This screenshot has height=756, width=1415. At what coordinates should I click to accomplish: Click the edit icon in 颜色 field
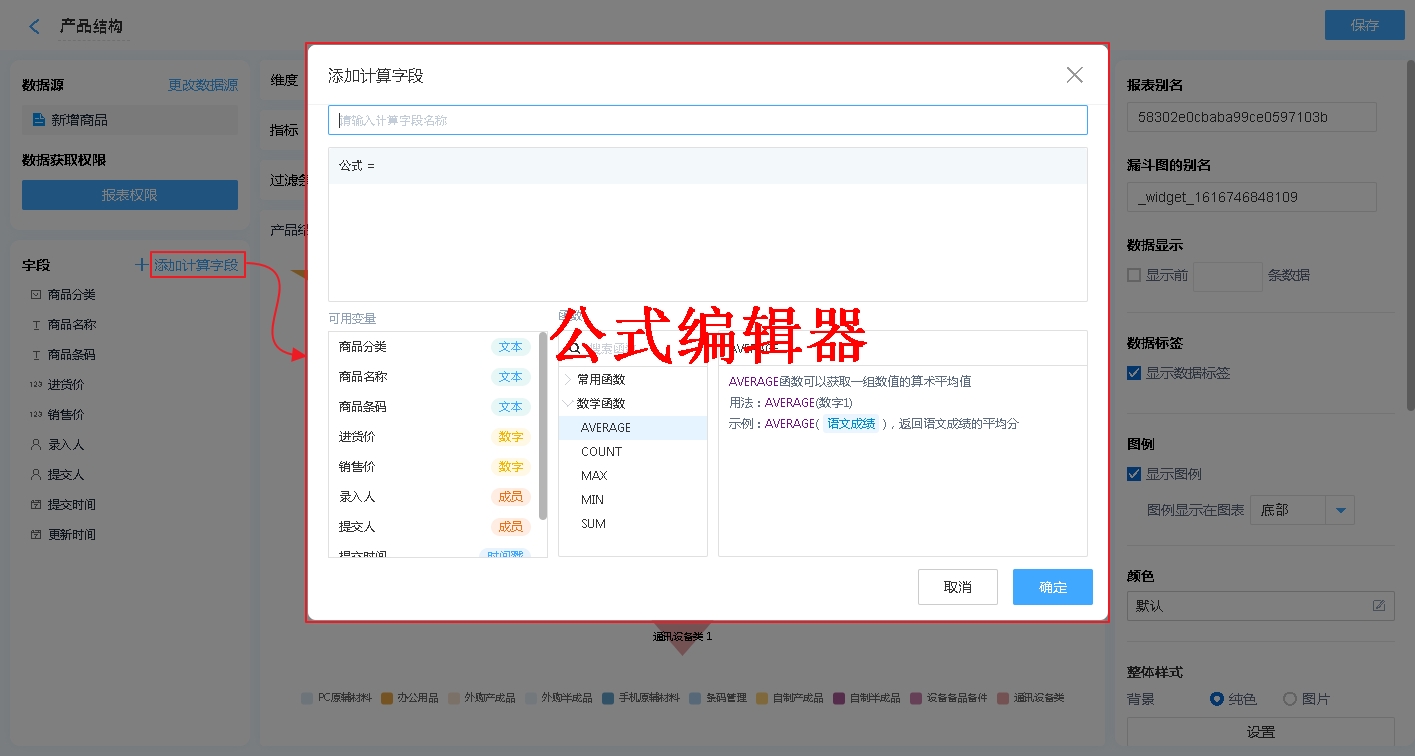click(1379, 606)
